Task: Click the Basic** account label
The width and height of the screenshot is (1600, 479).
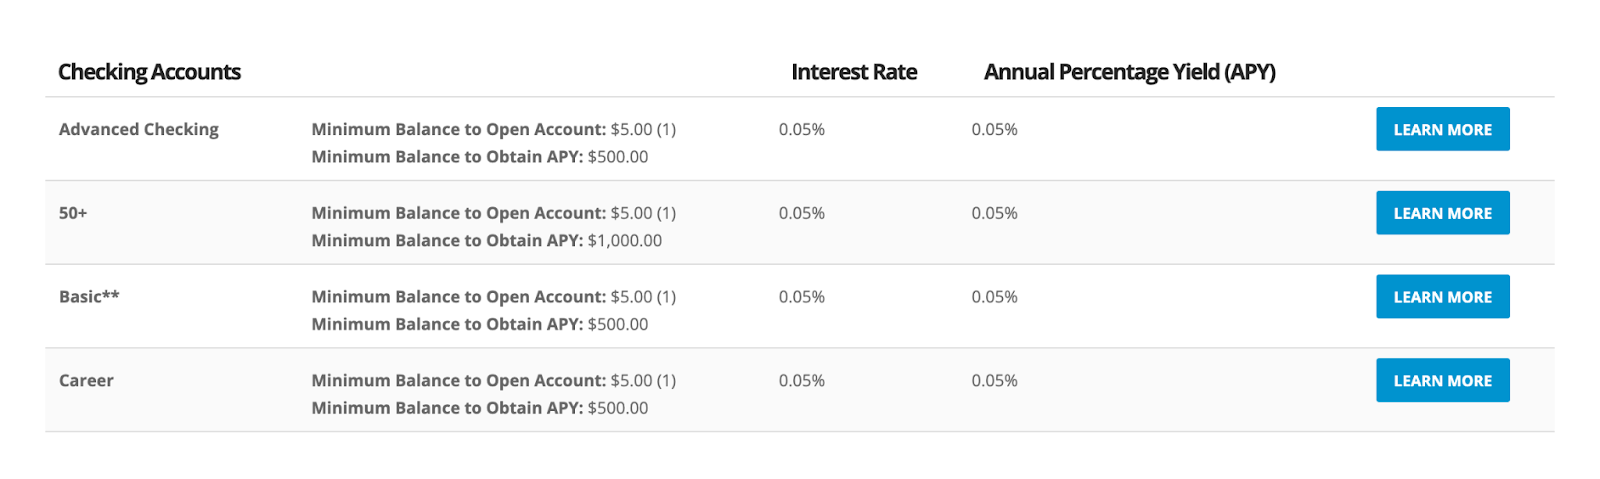Action: click(89, 297)
